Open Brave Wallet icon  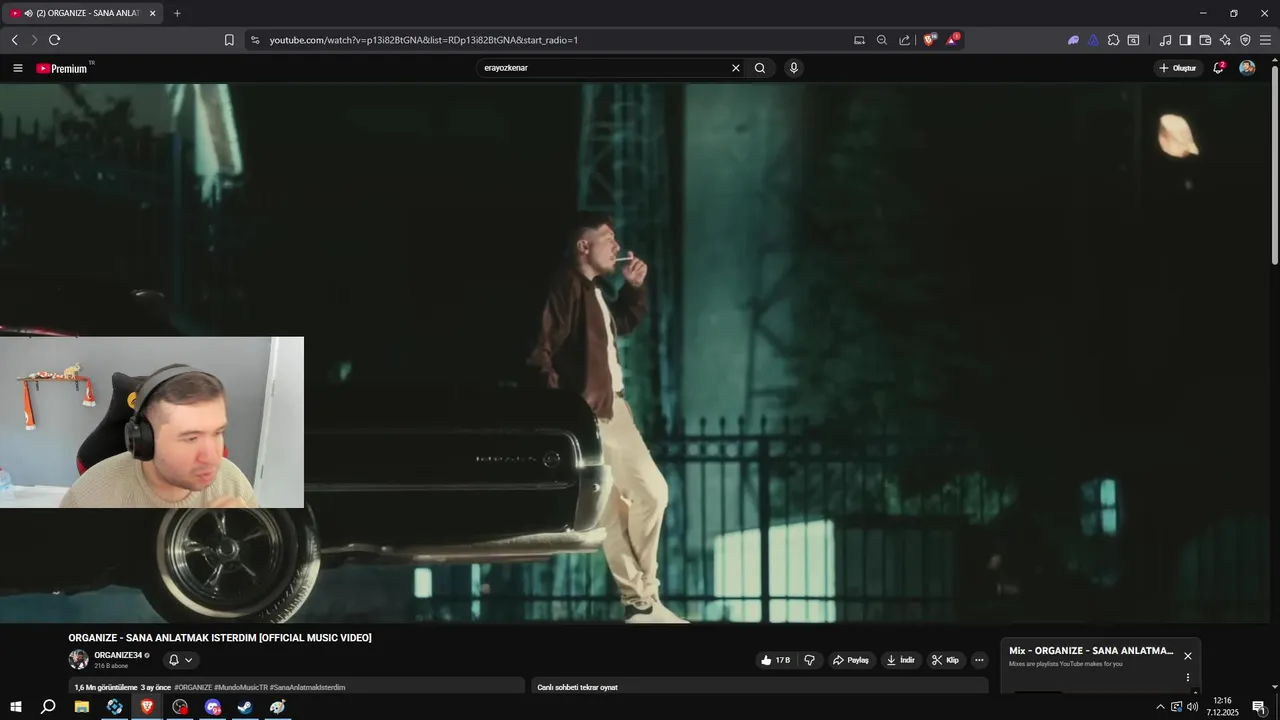pyautogui.click(x=1205, y=40)
